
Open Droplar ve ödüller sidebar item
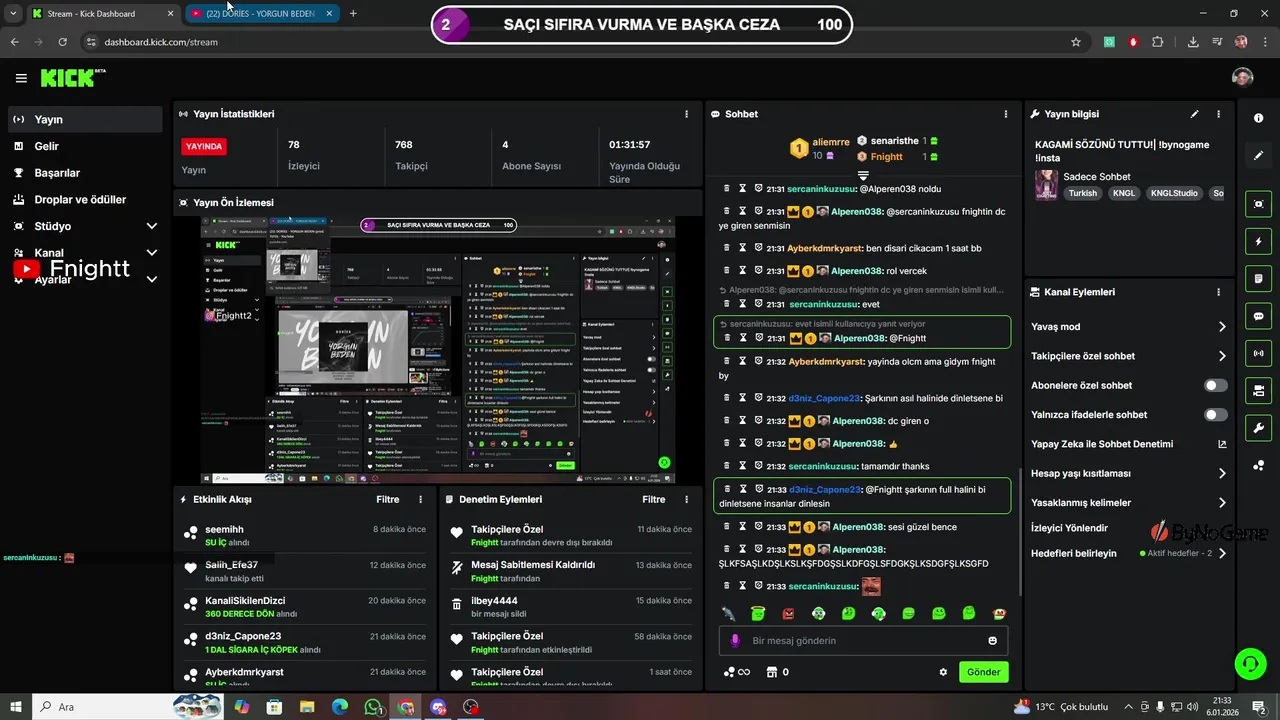[x=85, y=199]
